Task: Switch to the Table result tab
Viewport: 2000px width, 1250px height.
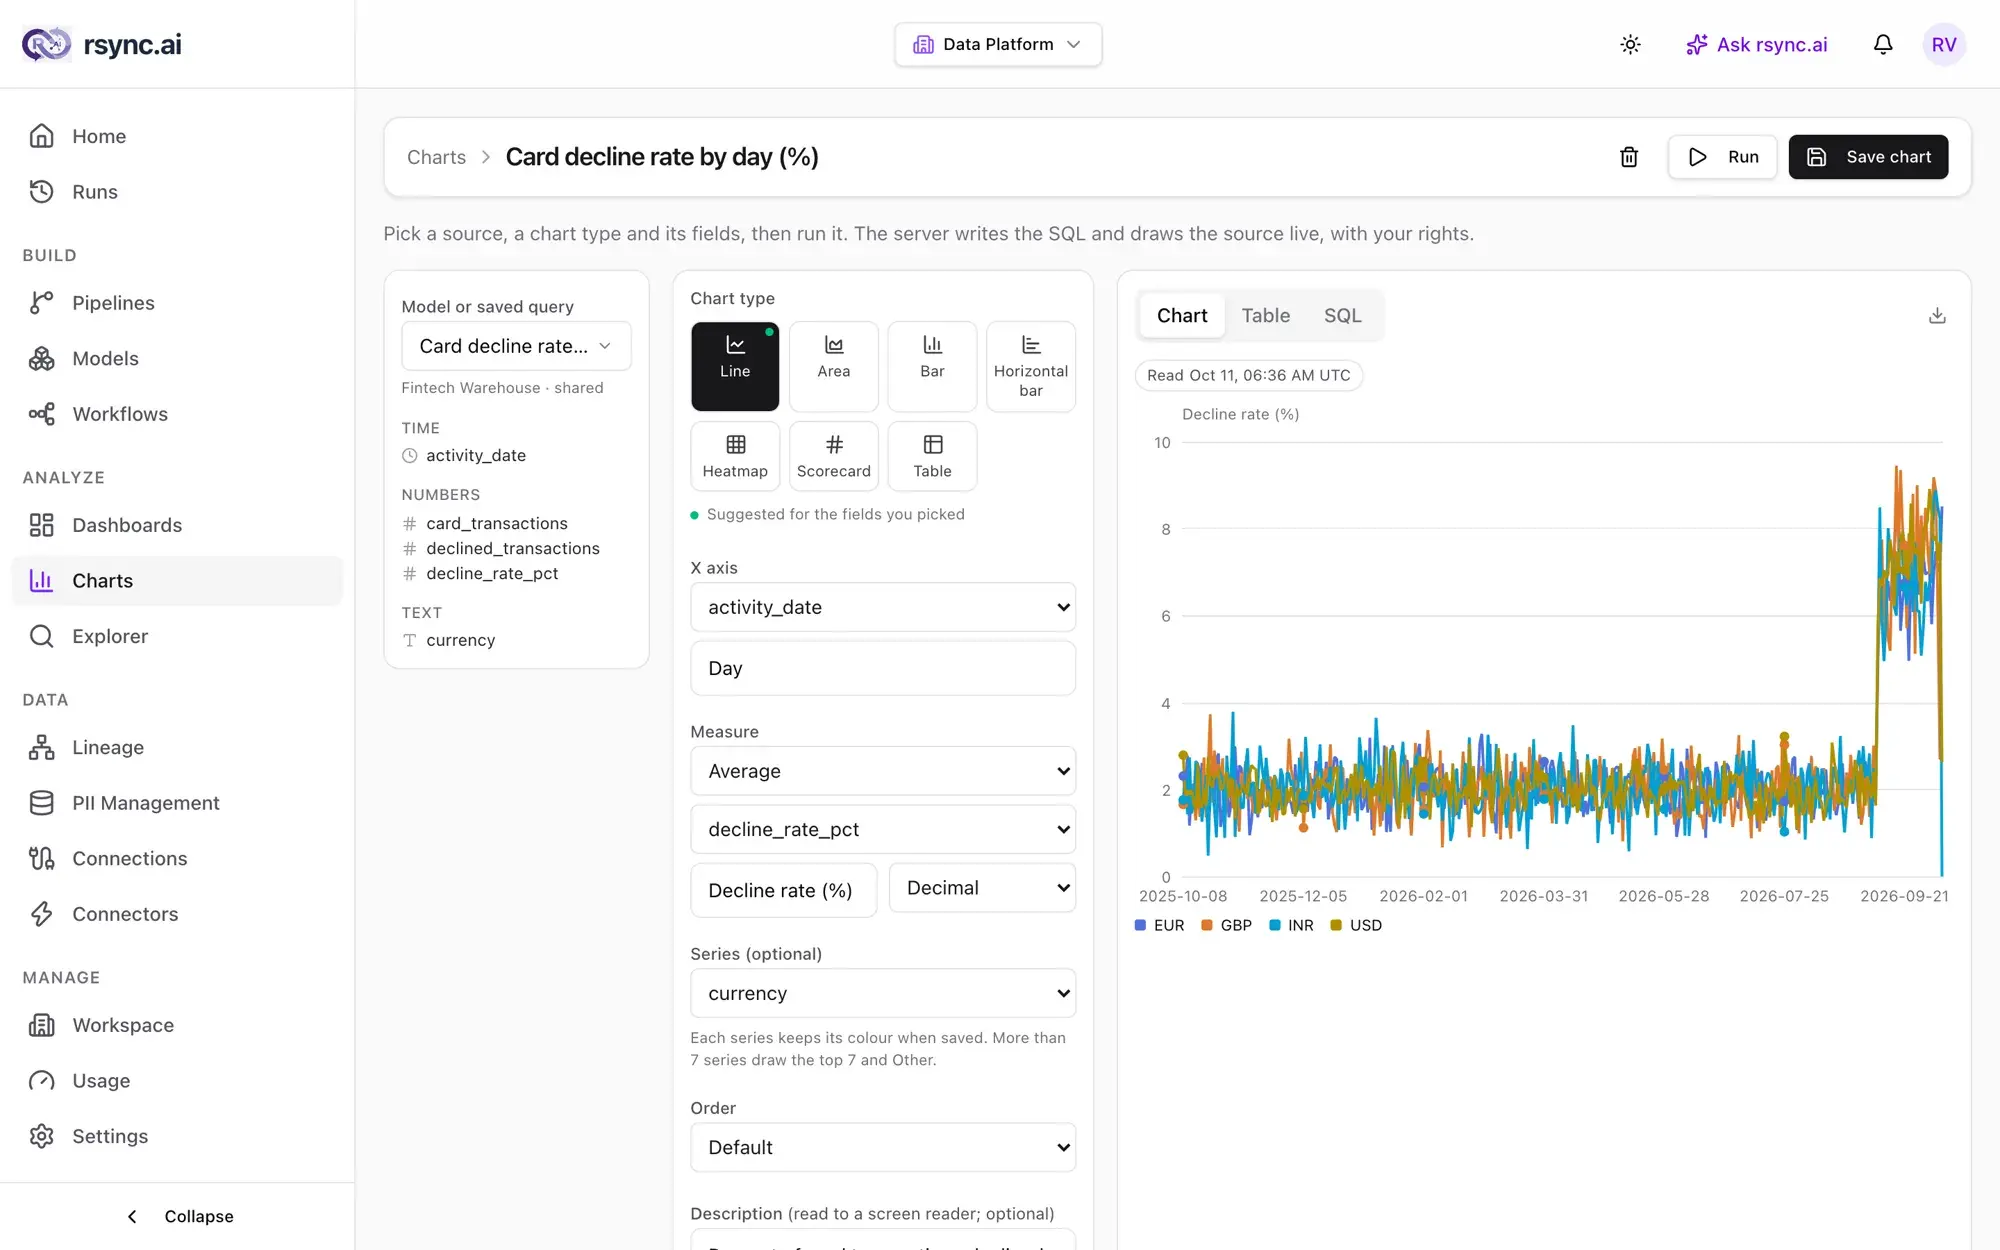Action: click(1266, 316)
